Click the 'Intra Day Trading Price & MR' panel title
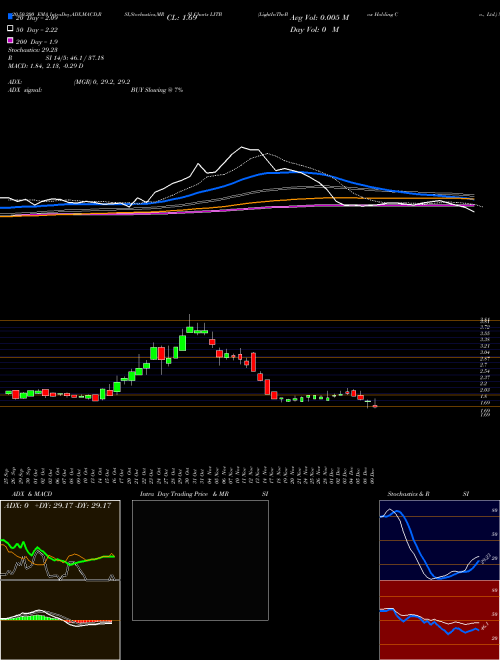The height and width of the screenshot is (660, 500). [184, 494]
